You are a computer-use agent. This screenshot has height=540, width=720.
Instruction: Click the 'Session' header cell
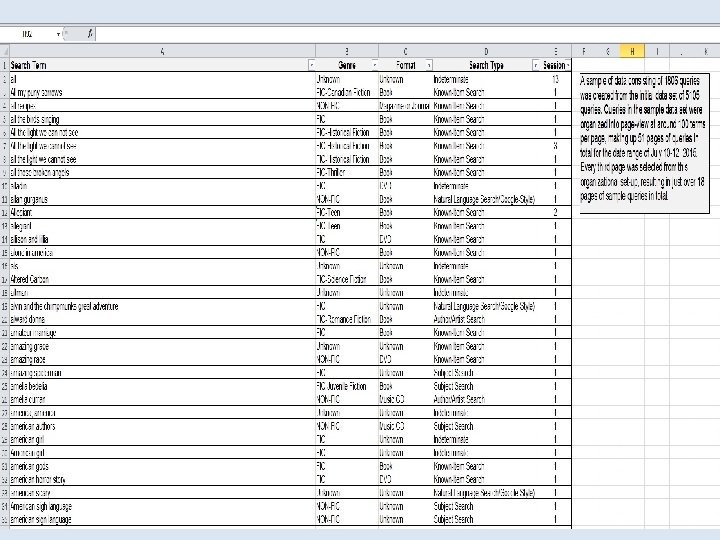556,65
